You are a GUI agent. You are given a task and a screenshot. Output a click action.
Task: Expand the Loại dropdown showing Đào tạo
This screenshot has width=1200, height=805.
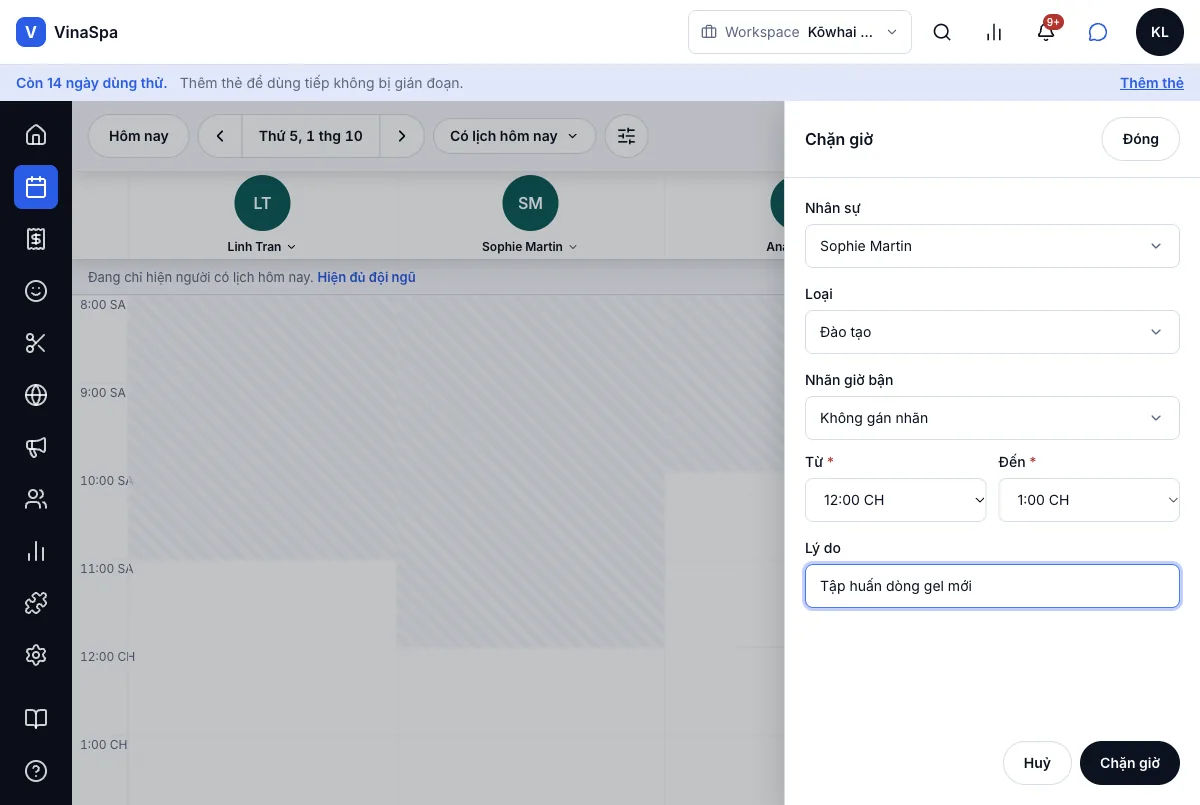(992, 332)
